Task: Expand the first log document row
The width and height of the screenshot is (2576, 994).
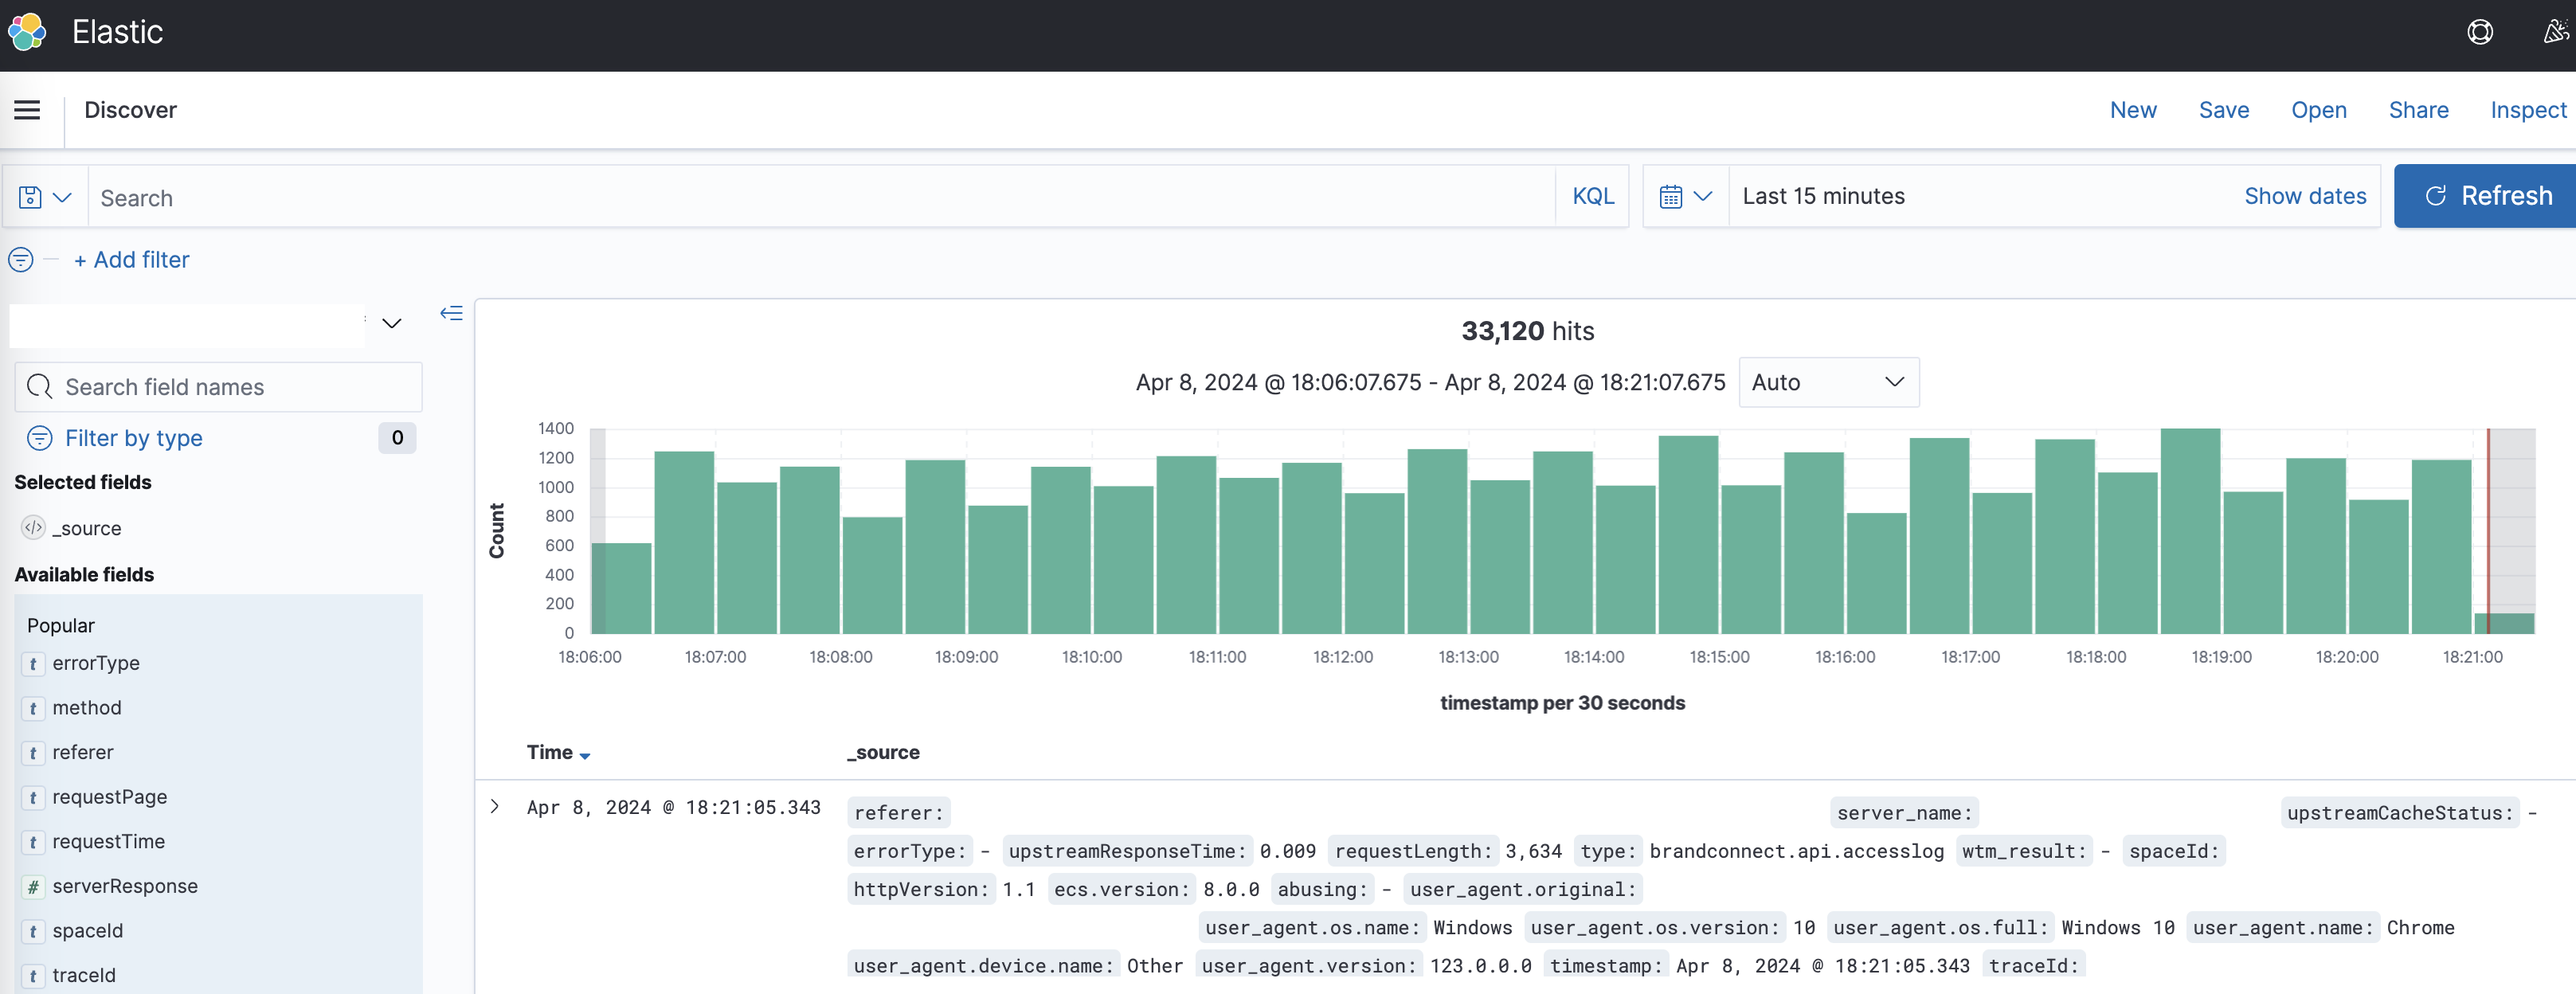Action: [x=494, y=807]
